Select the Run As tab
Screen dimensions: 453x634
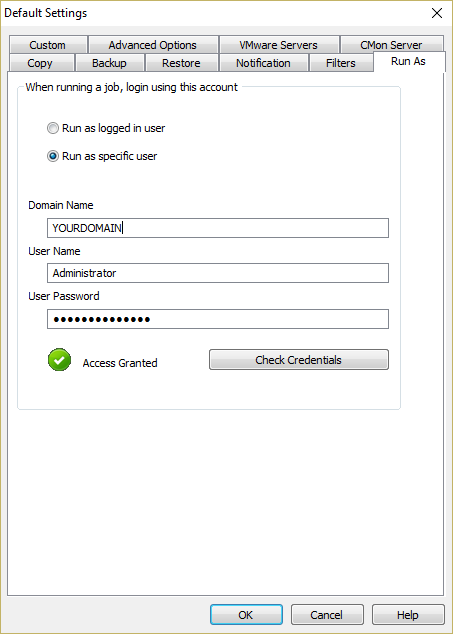coord(409,61)
